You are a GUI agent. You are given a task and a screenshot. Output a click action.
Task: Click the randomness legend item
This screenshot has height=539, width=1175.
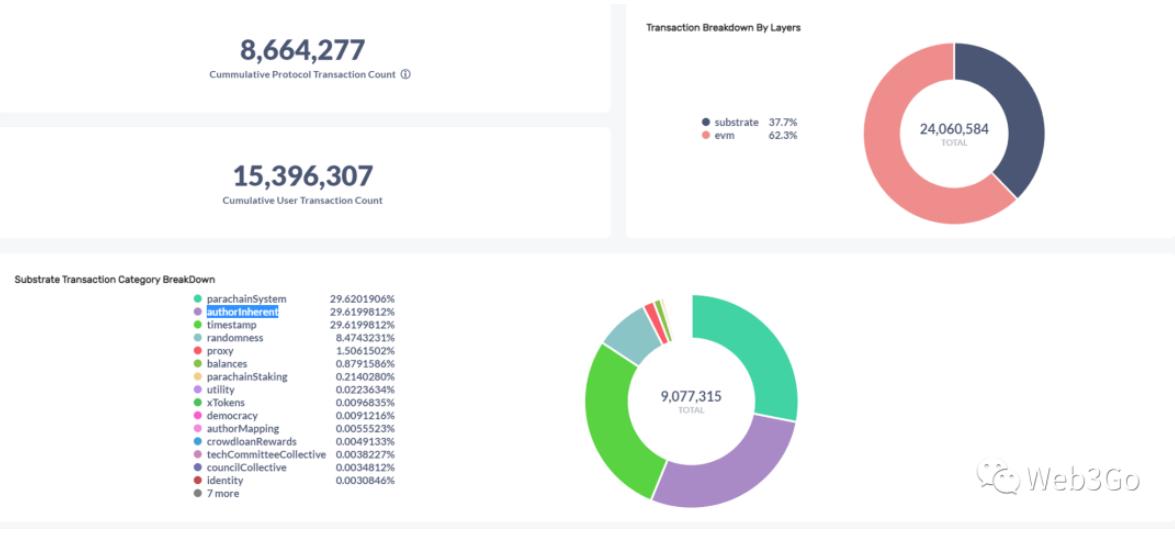pos(234,338)
